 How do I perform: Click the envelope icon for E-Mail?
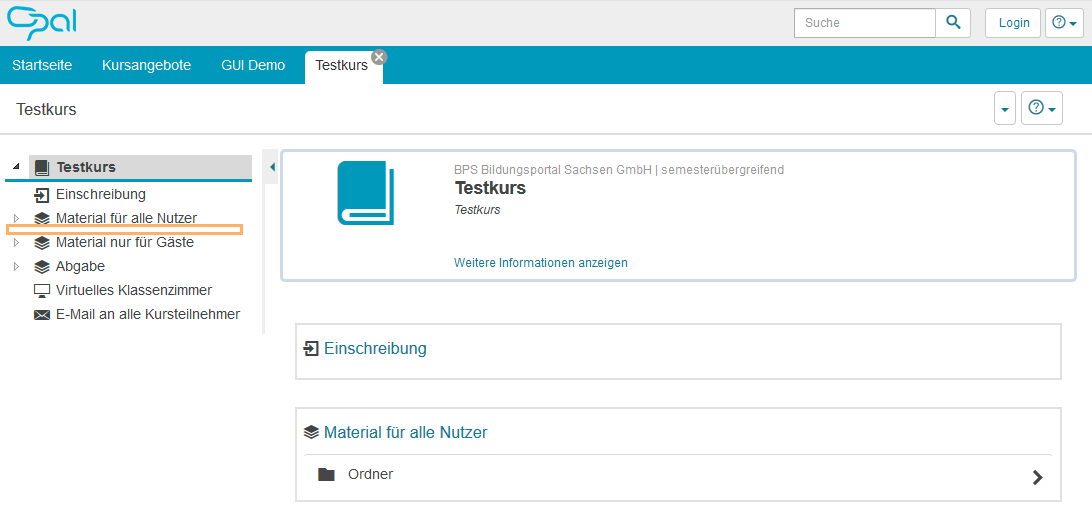[x=41, y=315]
